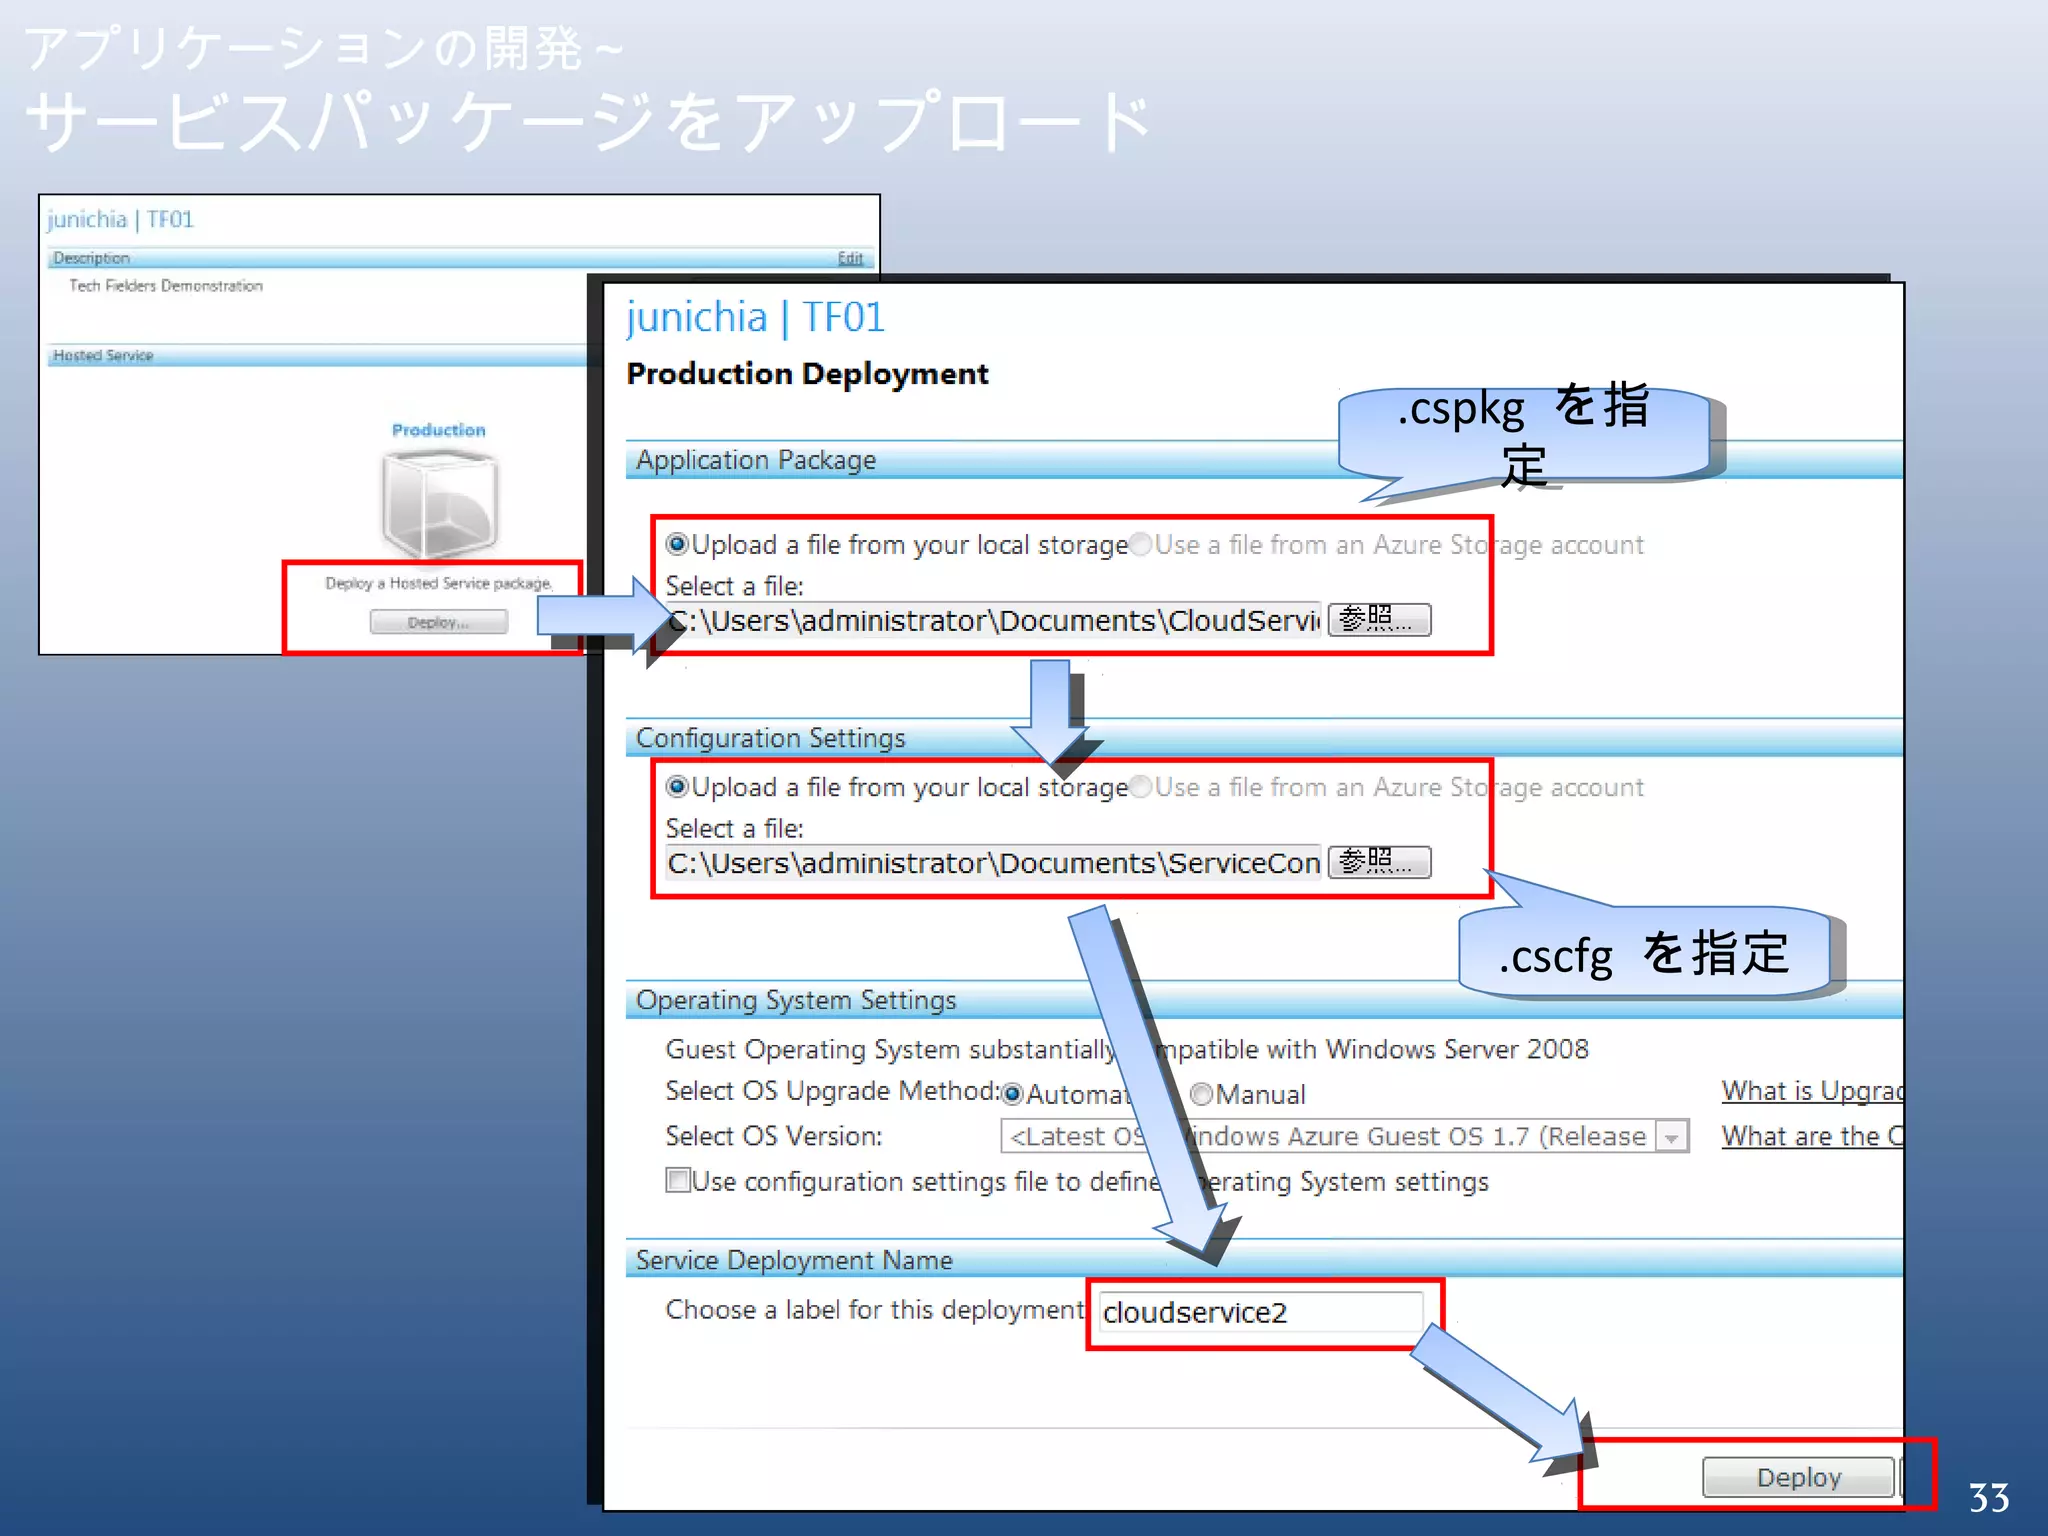
Task: Click 'Production Deployment' heading
Action: coord(807,374)
